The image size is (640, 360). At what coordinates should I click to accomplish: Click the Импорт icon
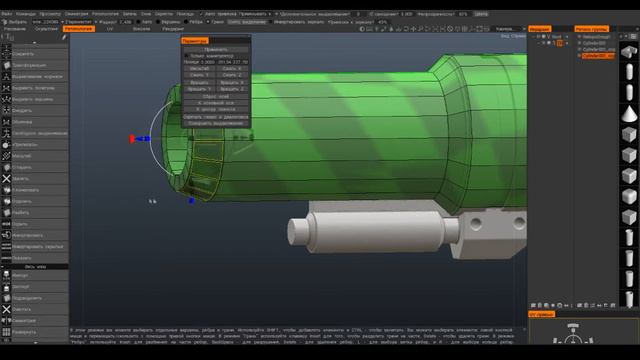point(6,276)
